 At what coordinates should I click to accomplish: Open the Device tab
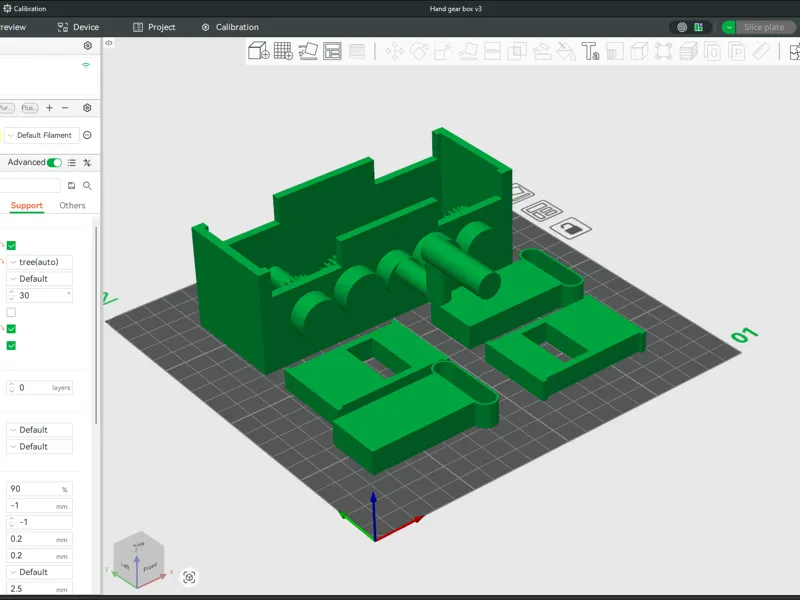coord(78,27)
